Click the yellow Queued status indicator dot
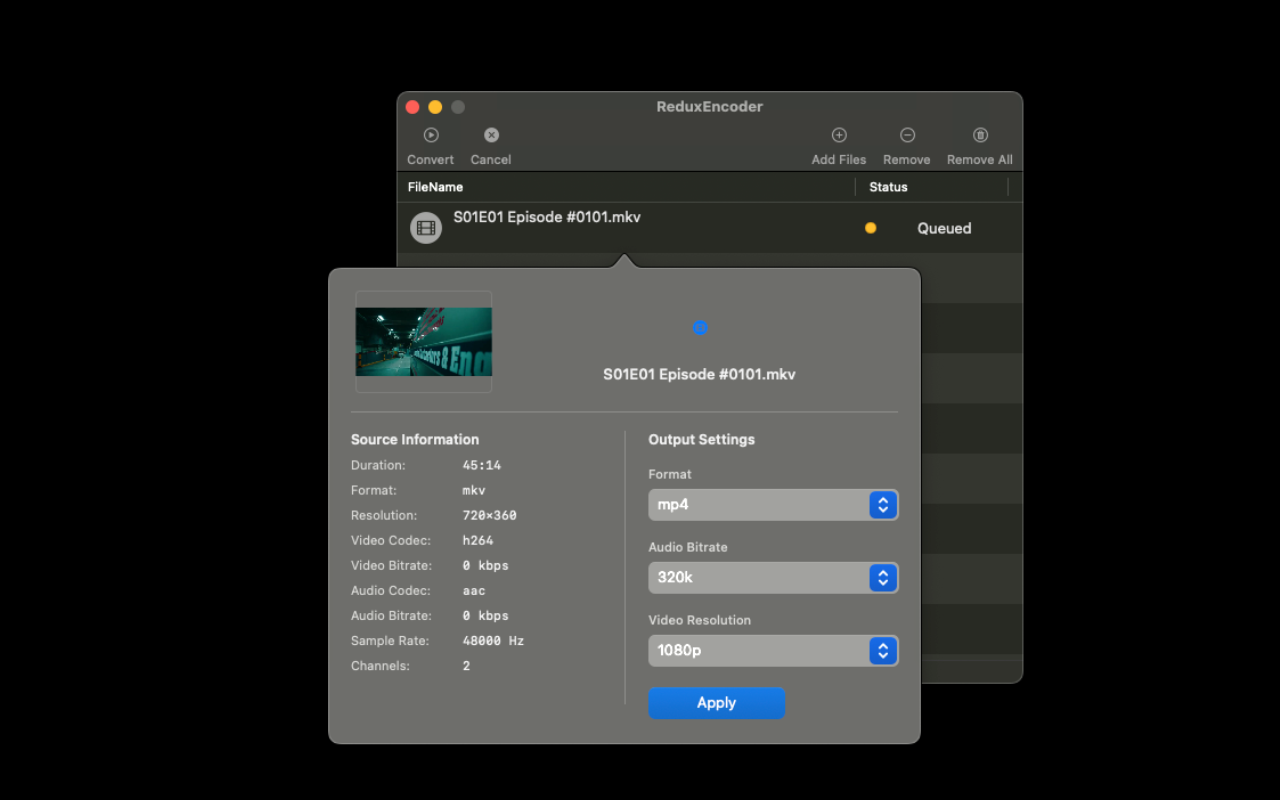 coord(870,227)
